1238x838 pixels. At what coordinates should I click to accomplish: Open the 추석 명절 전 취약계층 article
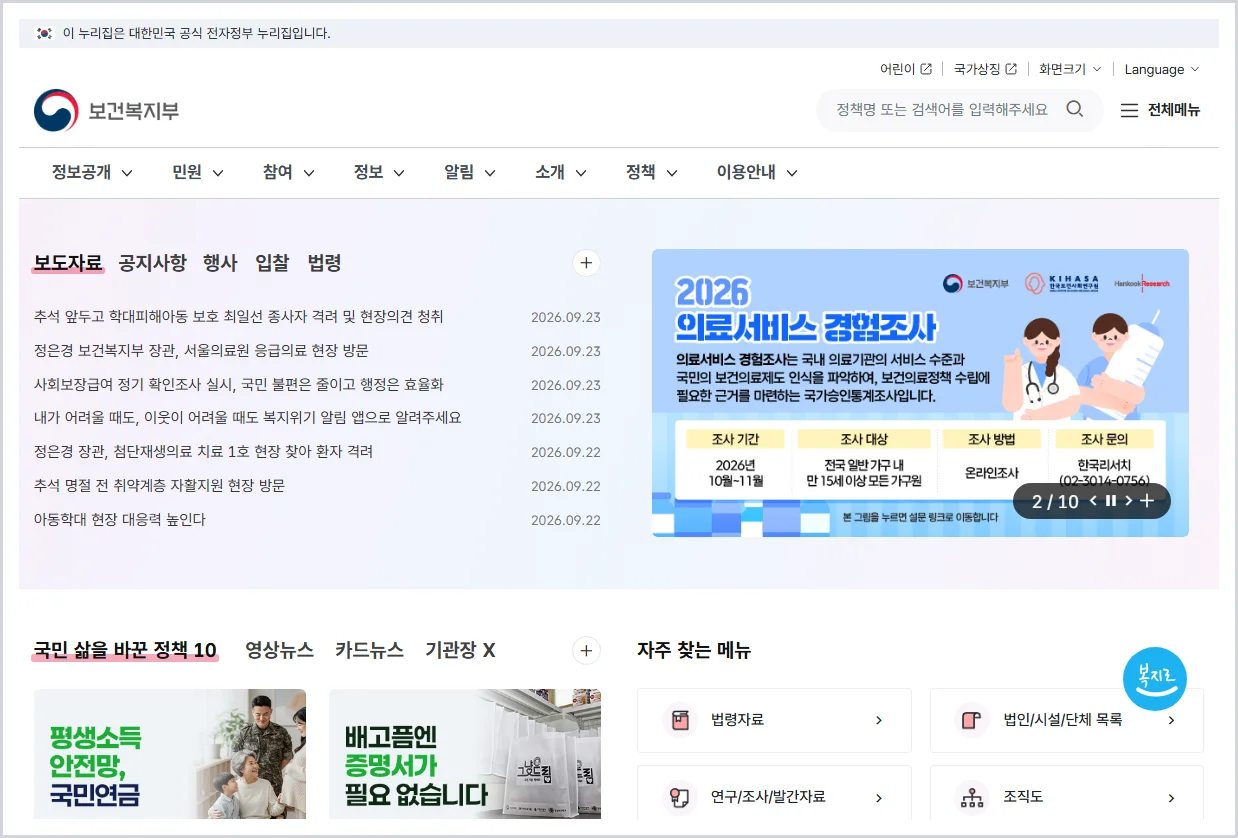click(159, 486)
